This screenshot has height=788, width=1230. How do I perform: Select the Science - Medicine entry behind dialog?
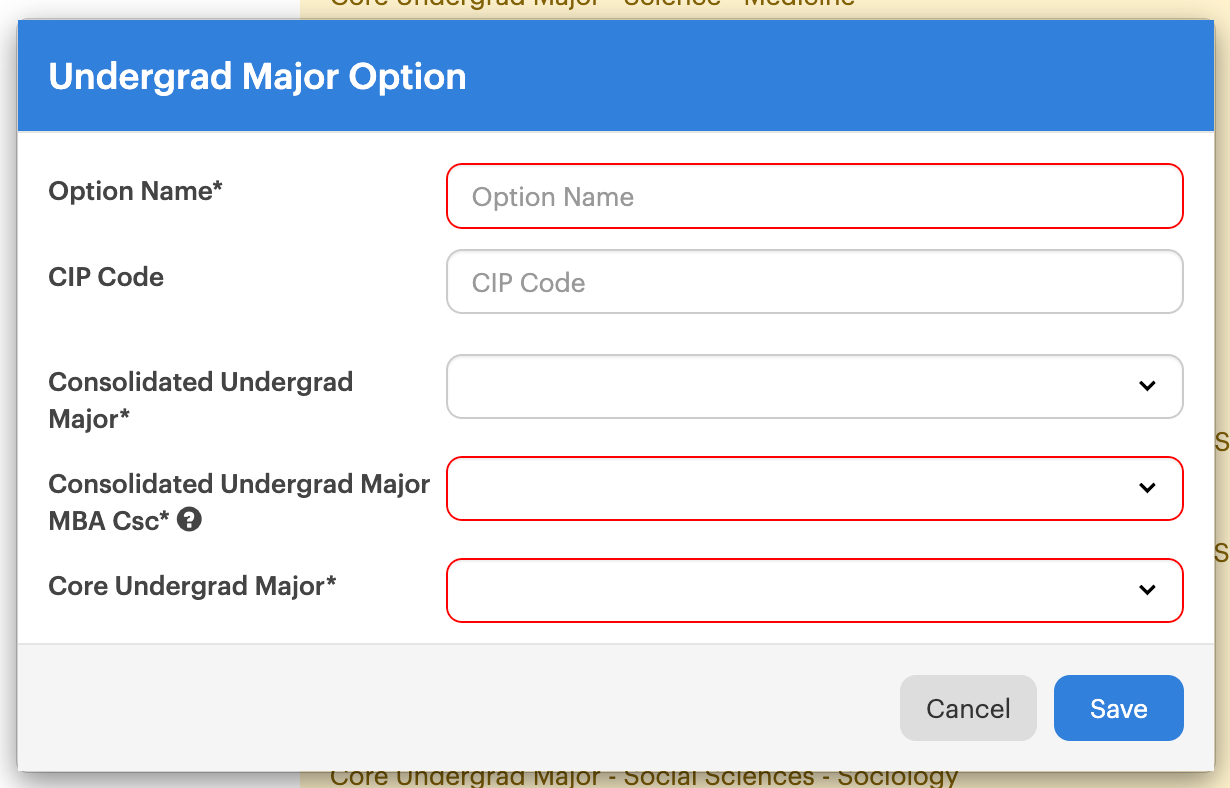tap(592, 4)
